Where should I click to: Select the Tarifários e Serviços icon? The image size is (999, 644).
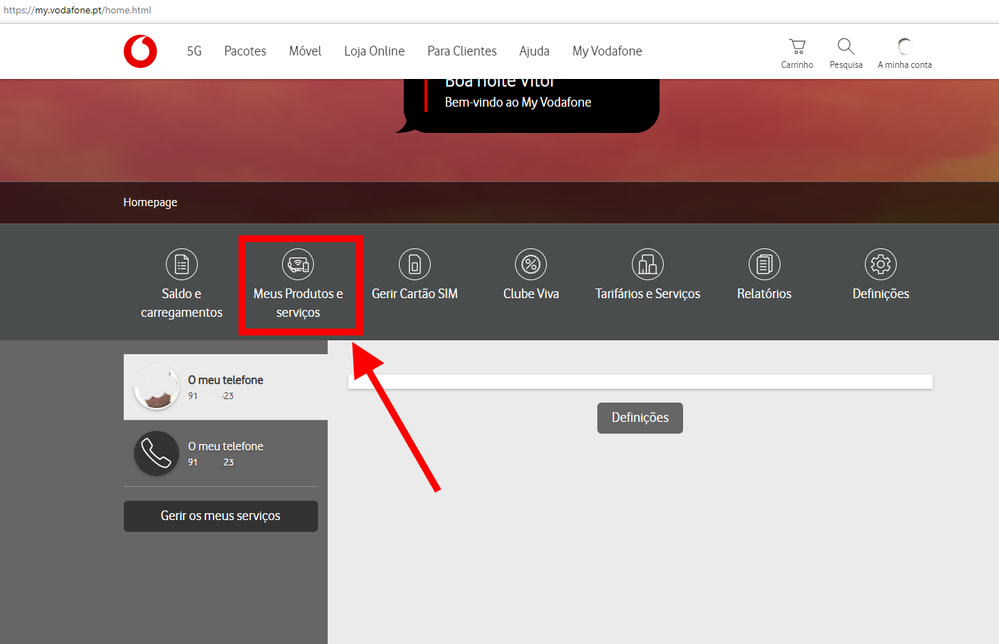[x=647, y=264]
